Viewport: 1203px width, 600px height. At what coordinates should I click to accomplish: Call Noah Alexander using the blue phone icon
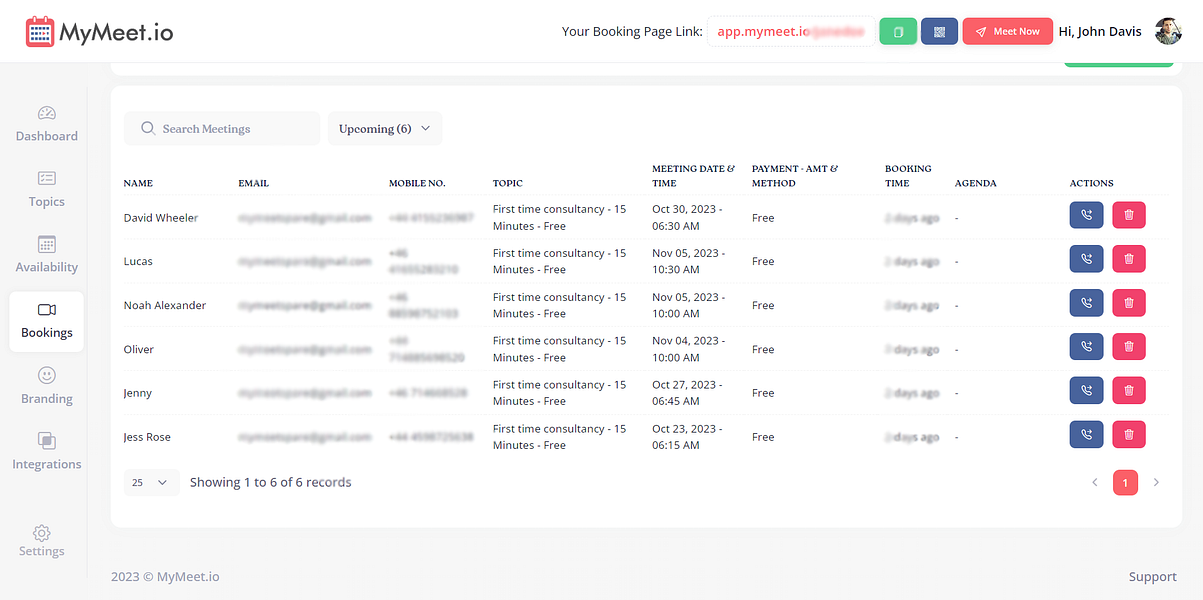click(1086, 302)
